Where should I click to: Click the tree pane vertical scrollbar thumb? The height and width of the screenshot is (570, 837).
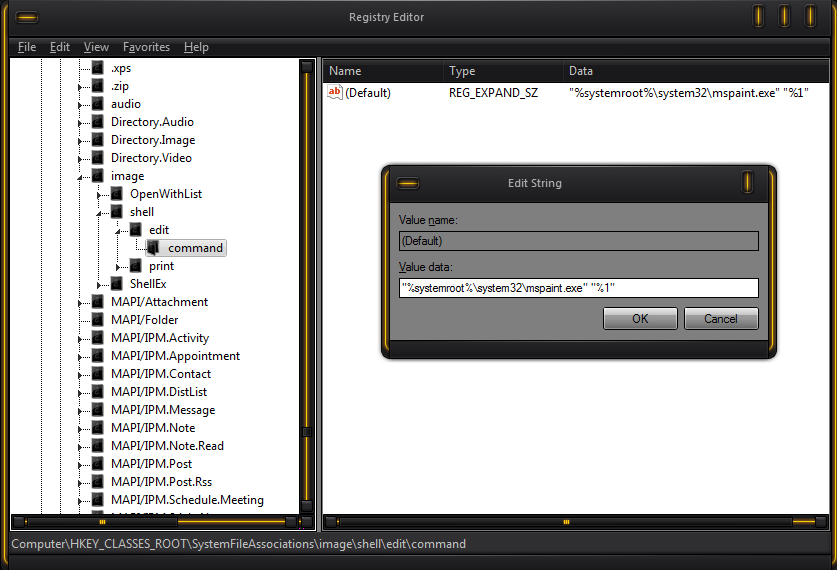tap(306, 431)
